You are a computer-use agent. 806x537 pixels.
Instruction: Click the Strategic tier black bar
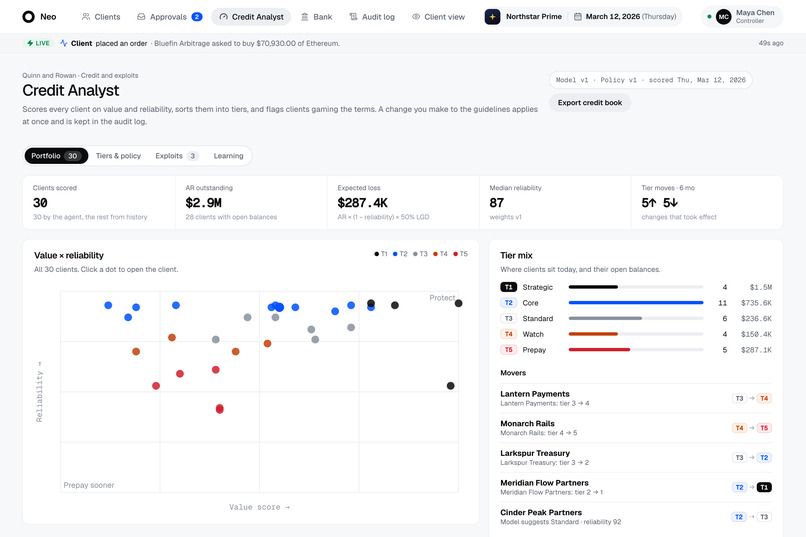pyautogui.click(x=593, y=287)
